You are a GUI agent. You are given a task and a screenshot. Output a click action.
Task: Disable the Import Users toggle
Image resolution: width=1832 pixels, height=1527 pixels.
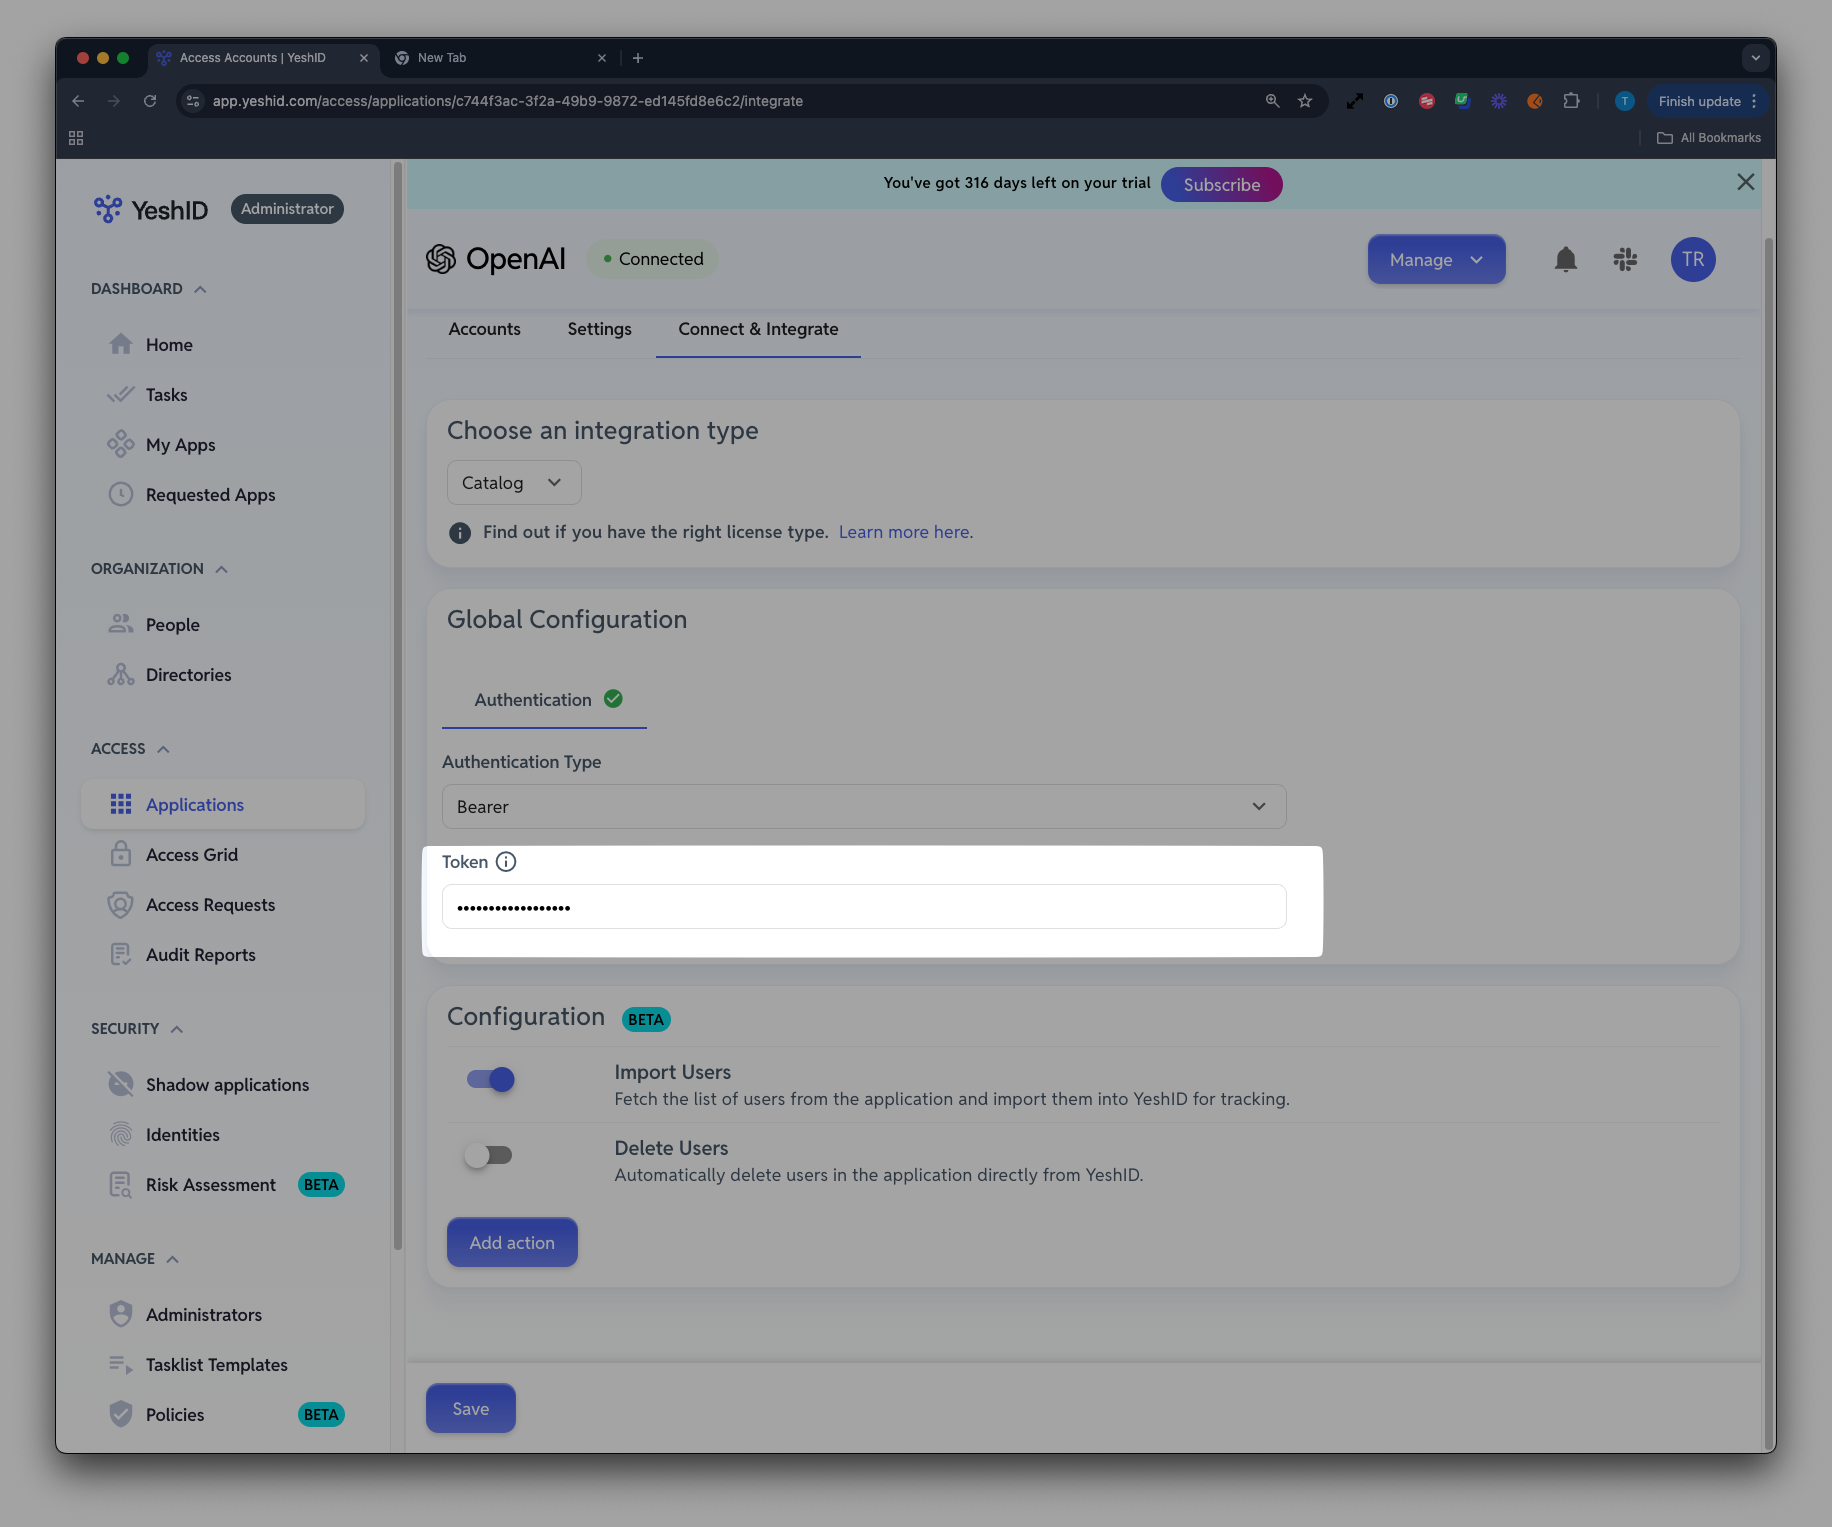coord(490,1079)
